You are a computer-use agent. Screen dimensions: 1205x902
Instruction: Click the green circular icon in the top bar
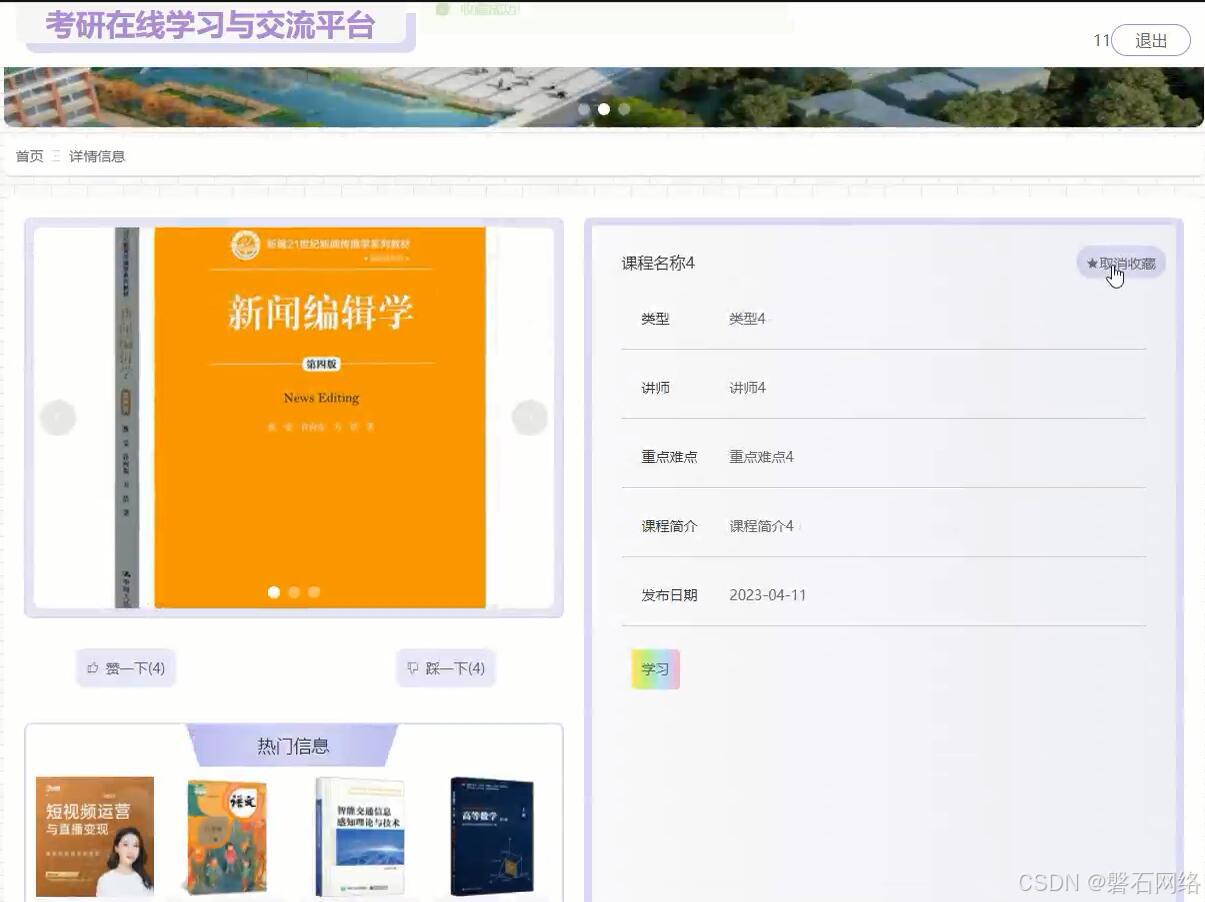(x=443, y=8)
